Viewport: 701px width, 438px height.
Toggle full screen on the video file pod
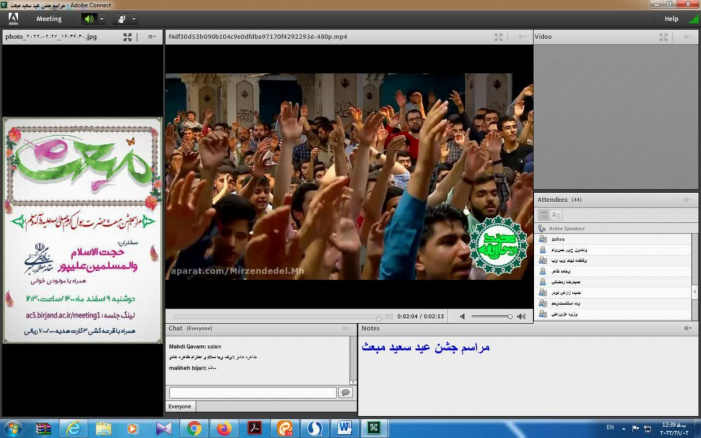pos(498,37)
